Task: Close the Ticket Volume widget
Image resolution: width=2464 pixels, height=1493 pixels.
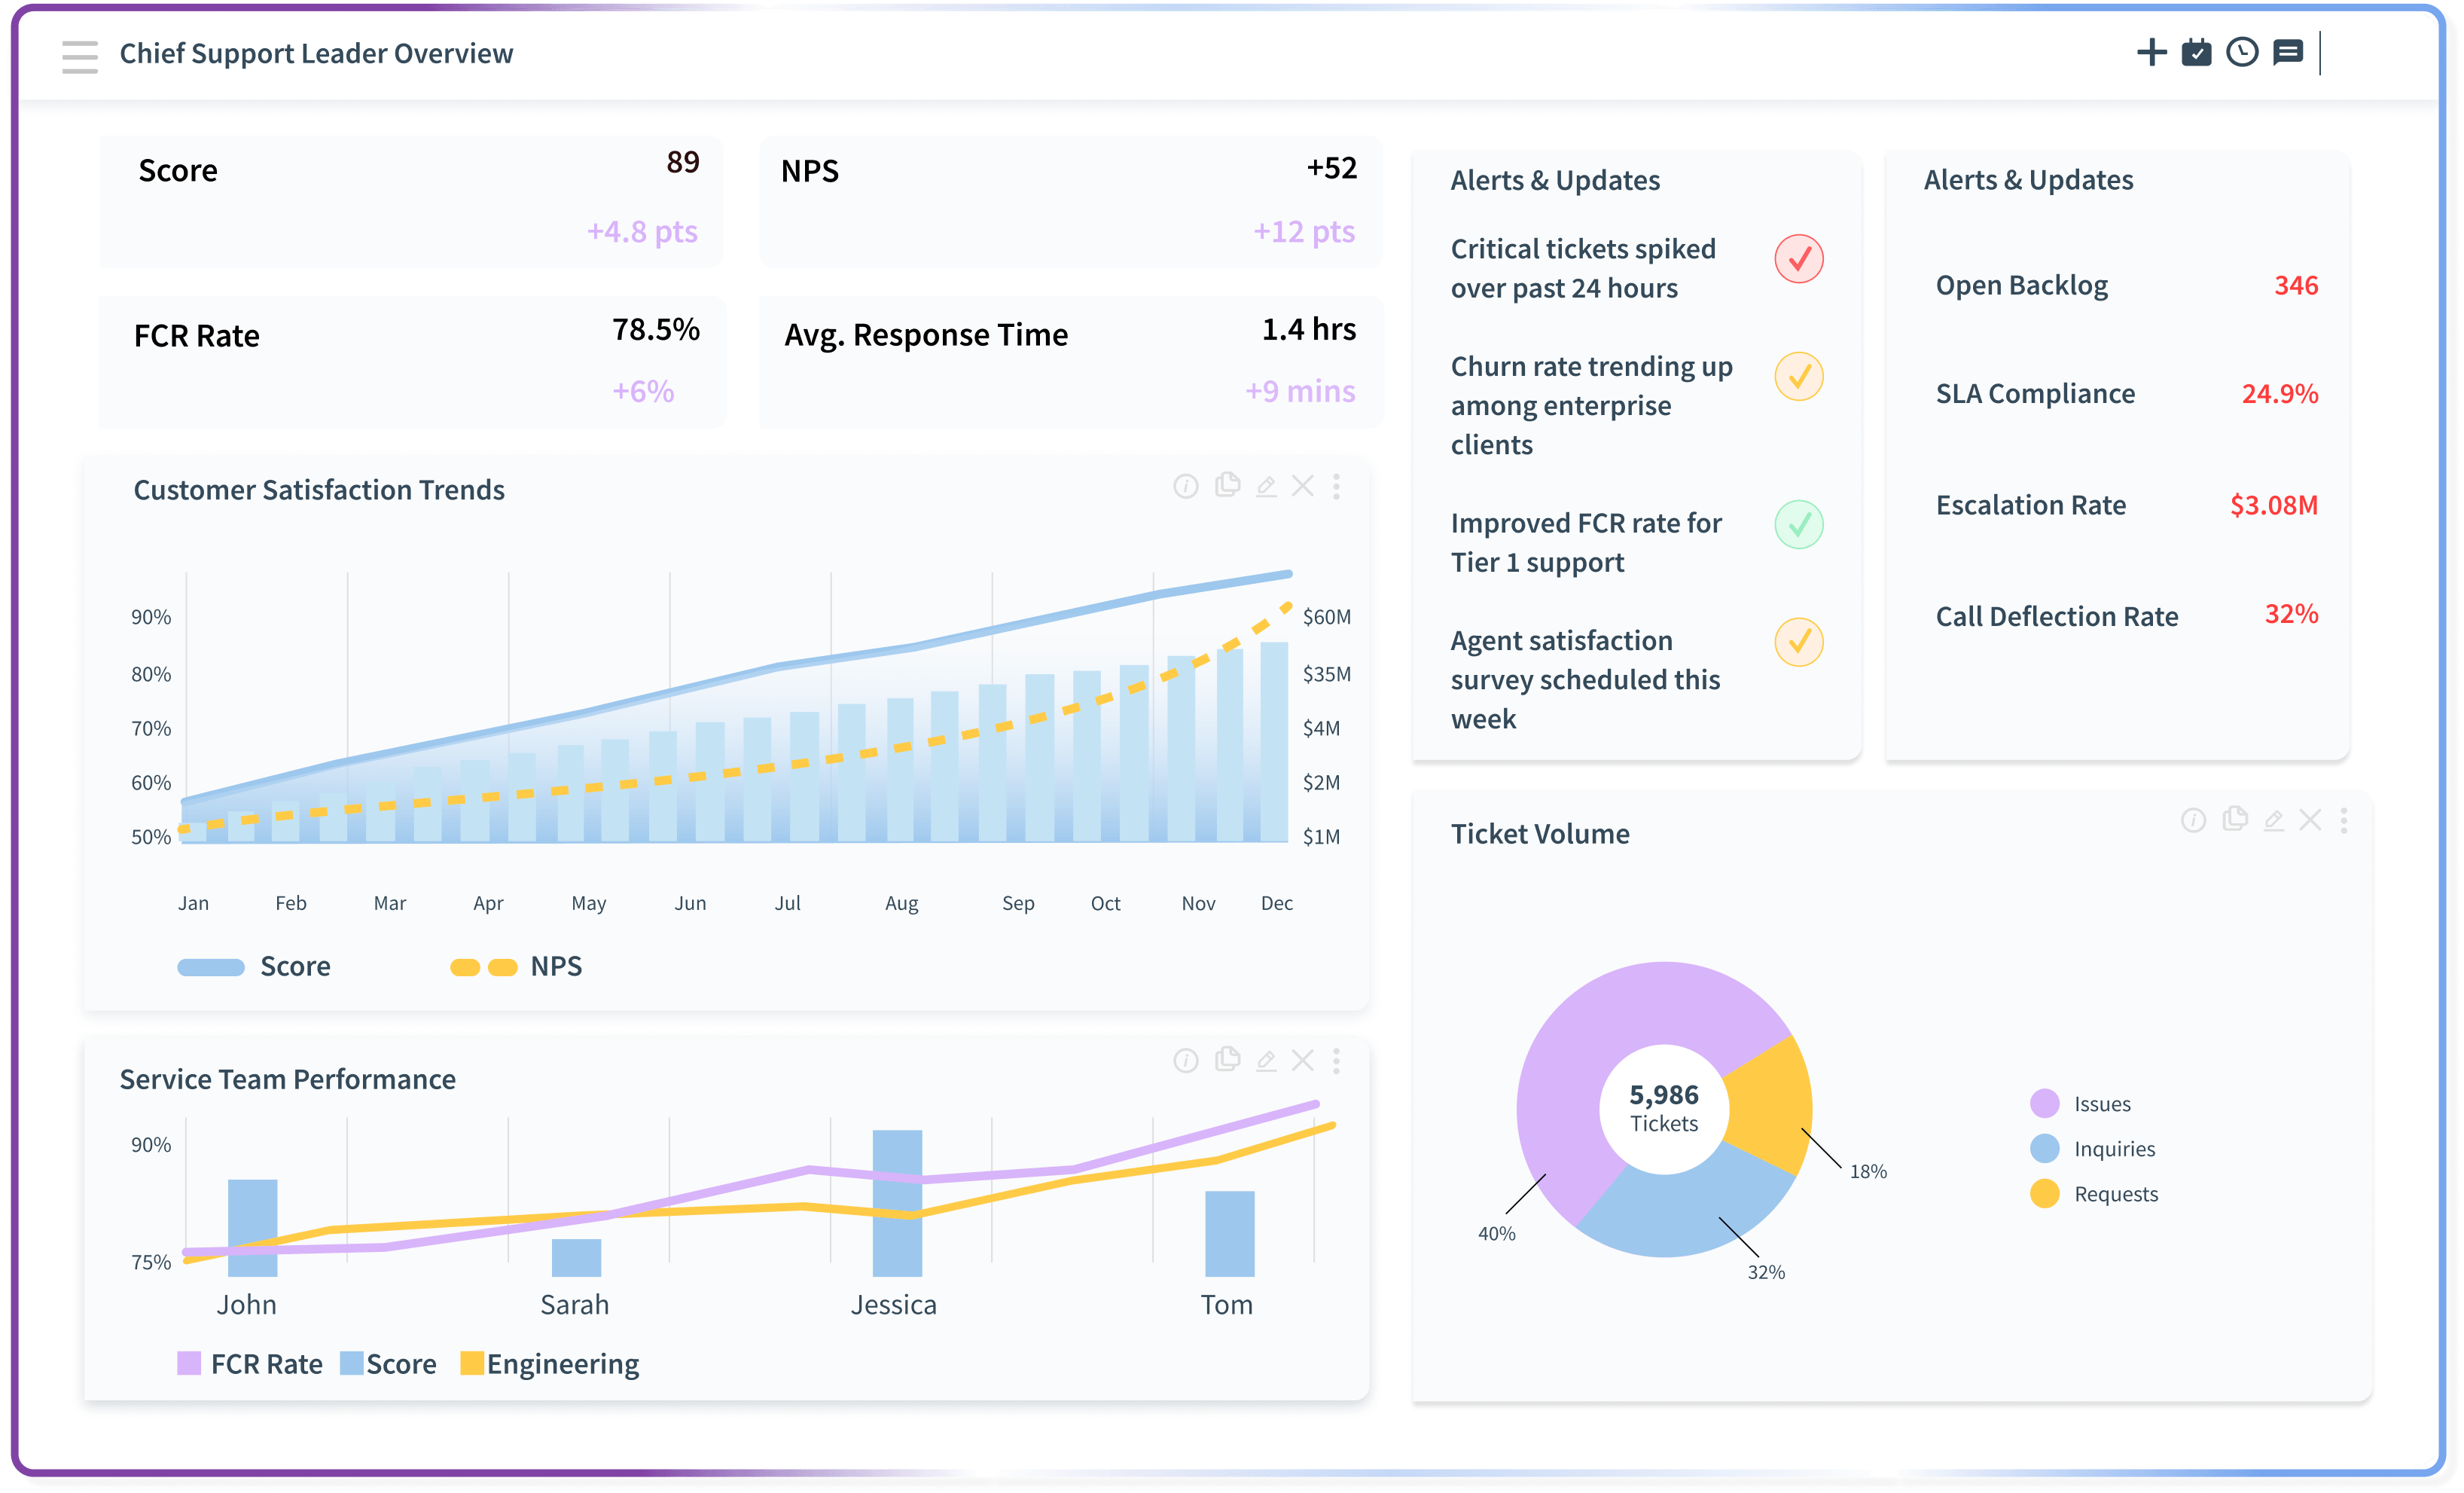Action: click(x=2310, y=820)
